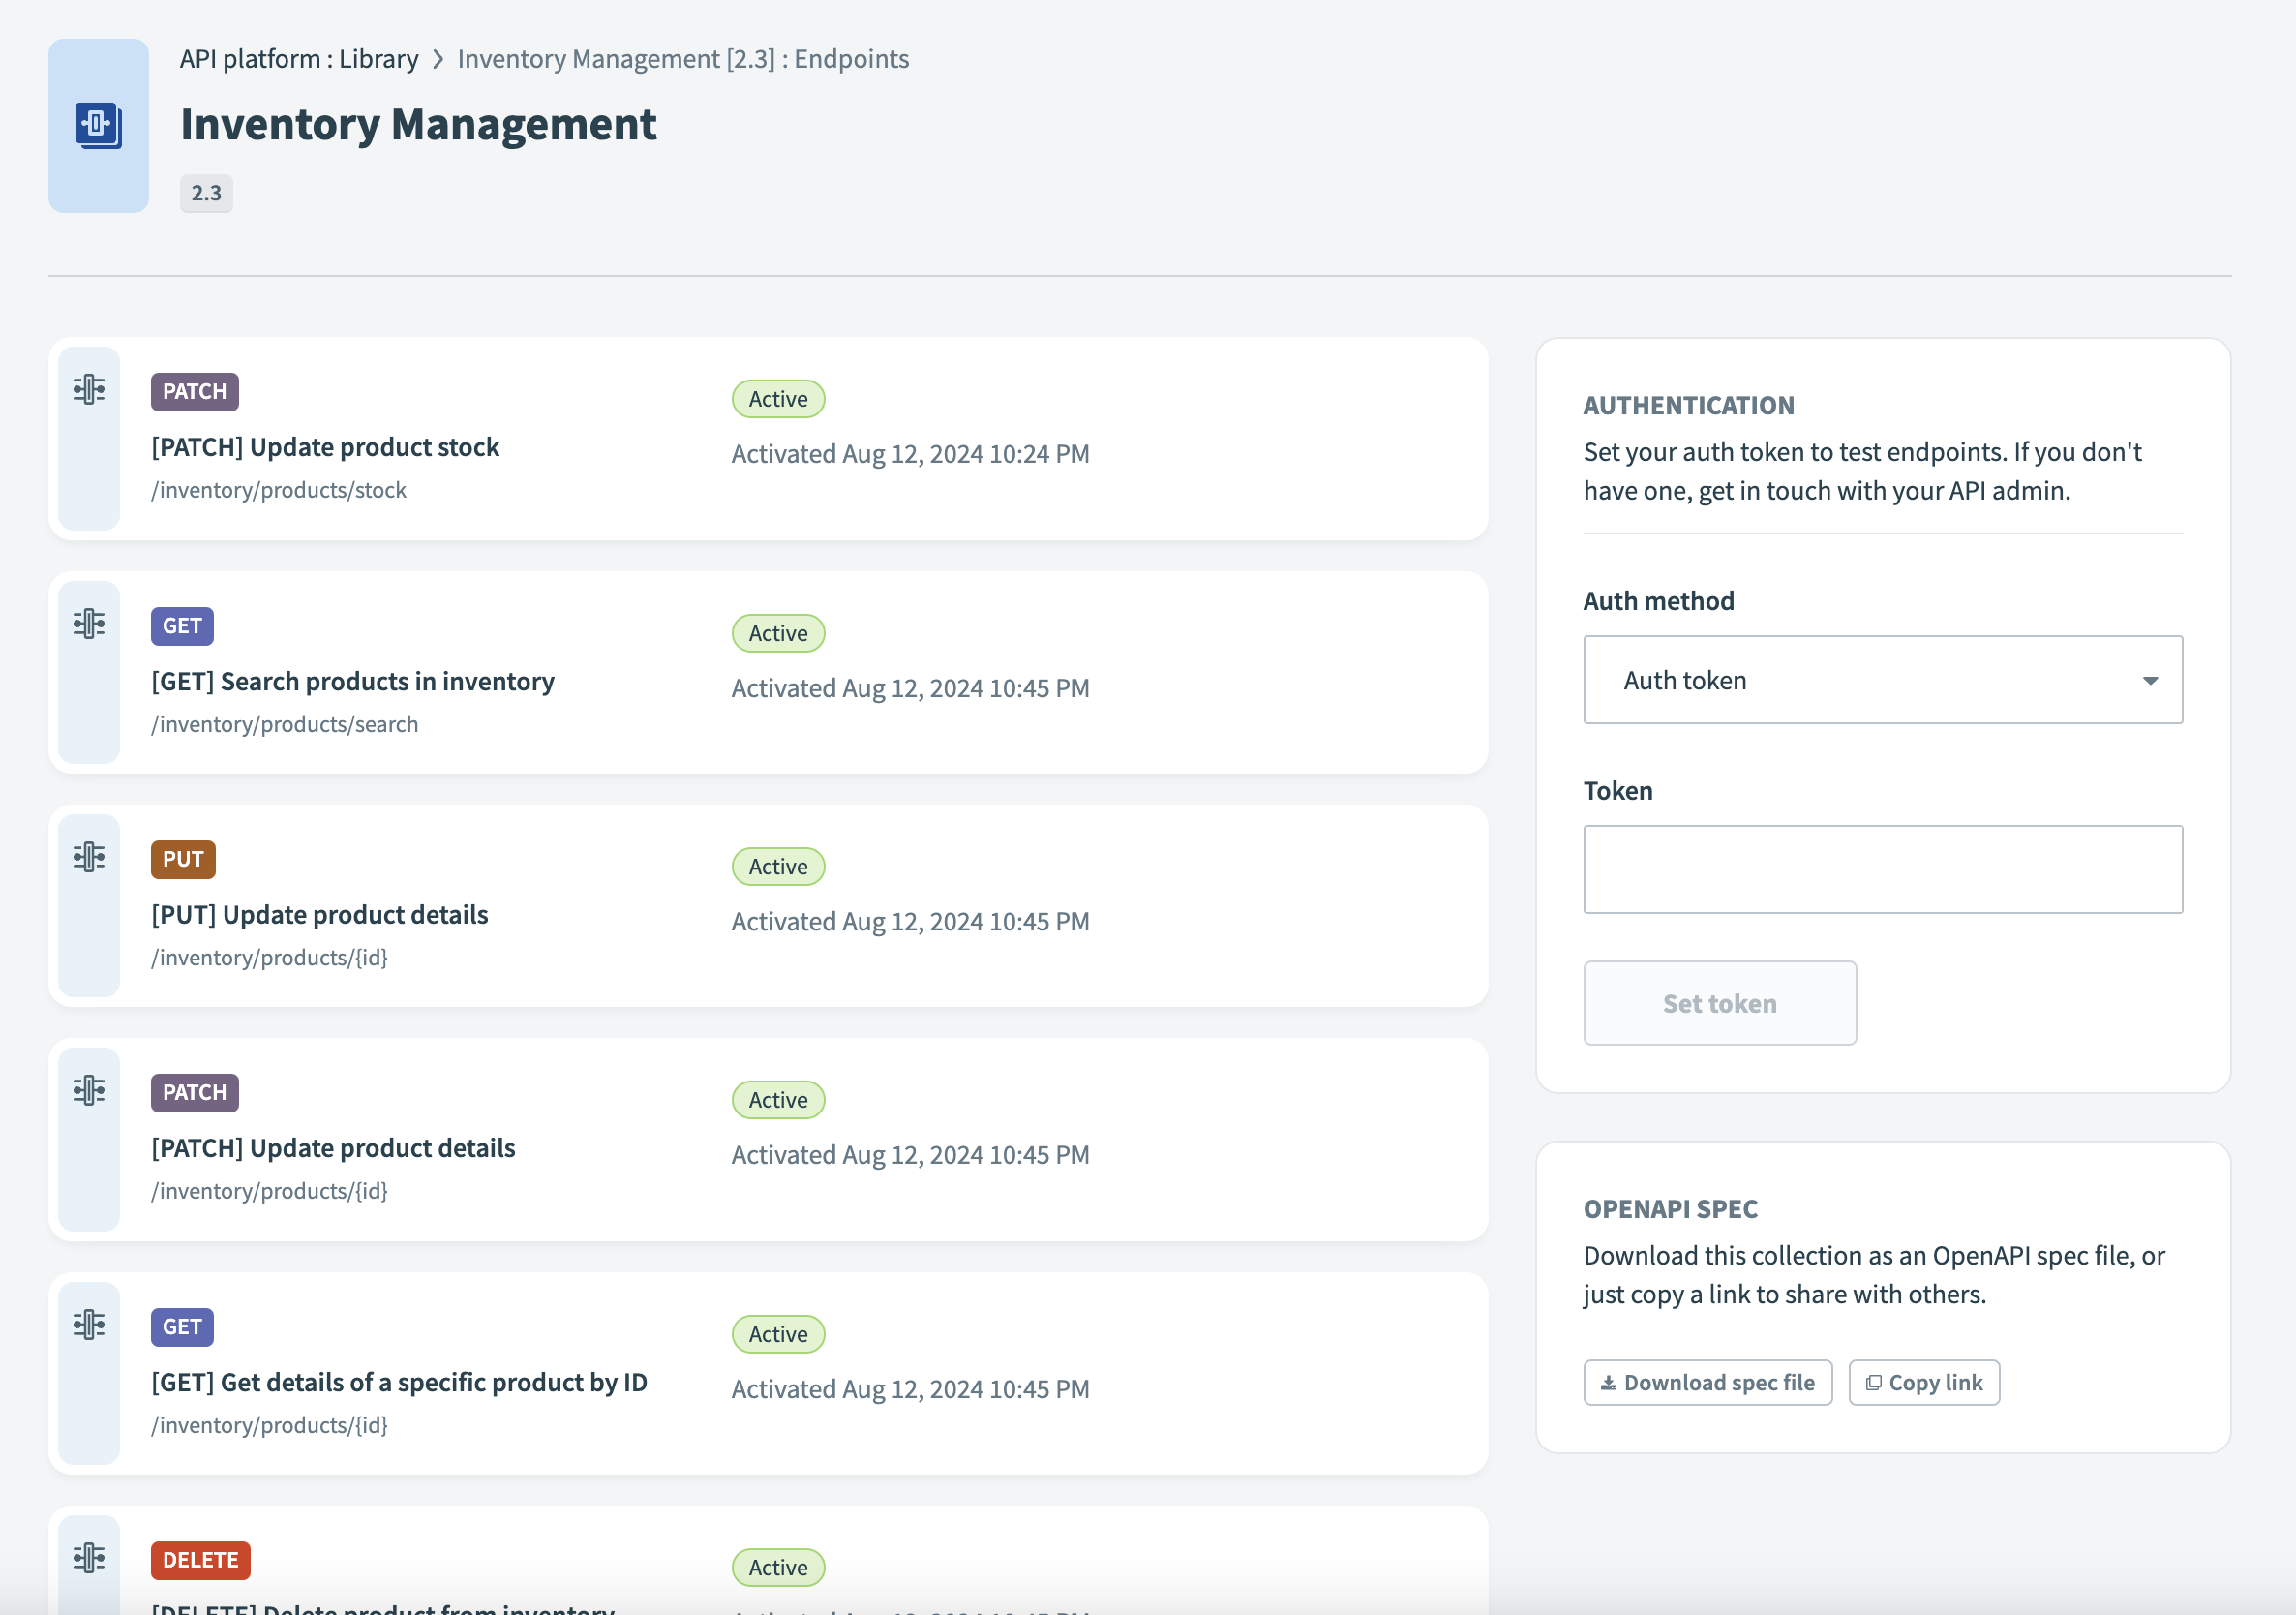The image size is (2296, 1615).
Task: Download the OpenAPI spec file
Action: point(1707,1383)
